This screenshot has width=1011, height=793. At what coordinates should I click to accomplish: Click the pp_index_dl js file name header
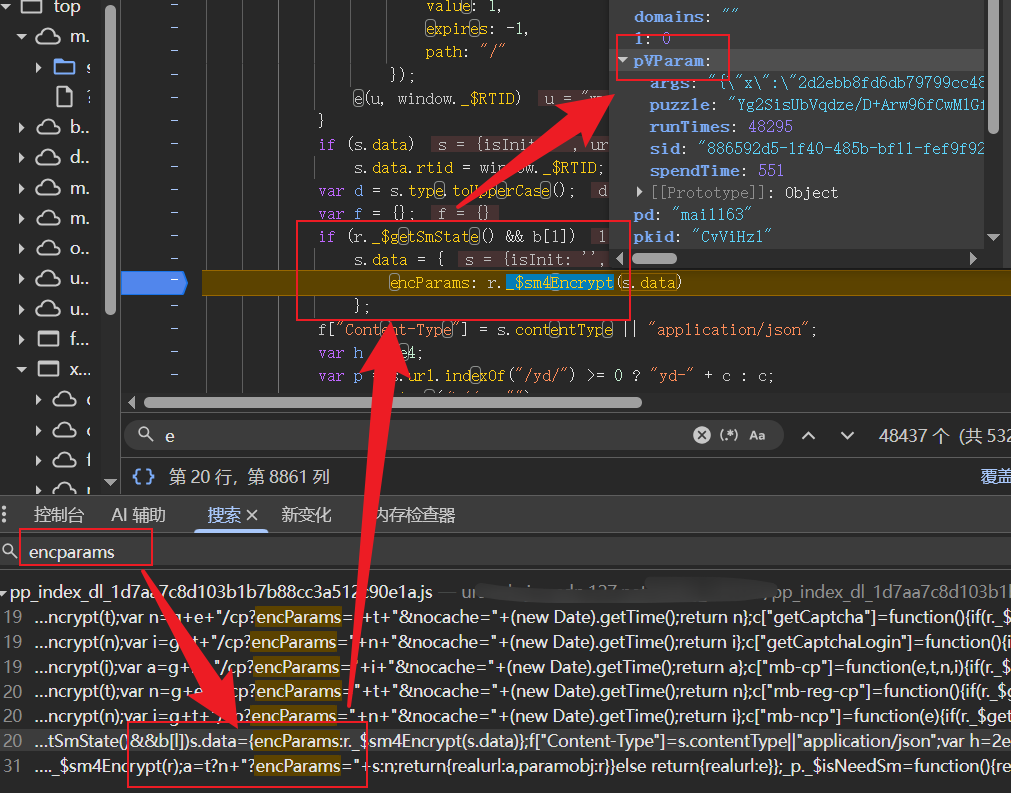pos(221,592)
